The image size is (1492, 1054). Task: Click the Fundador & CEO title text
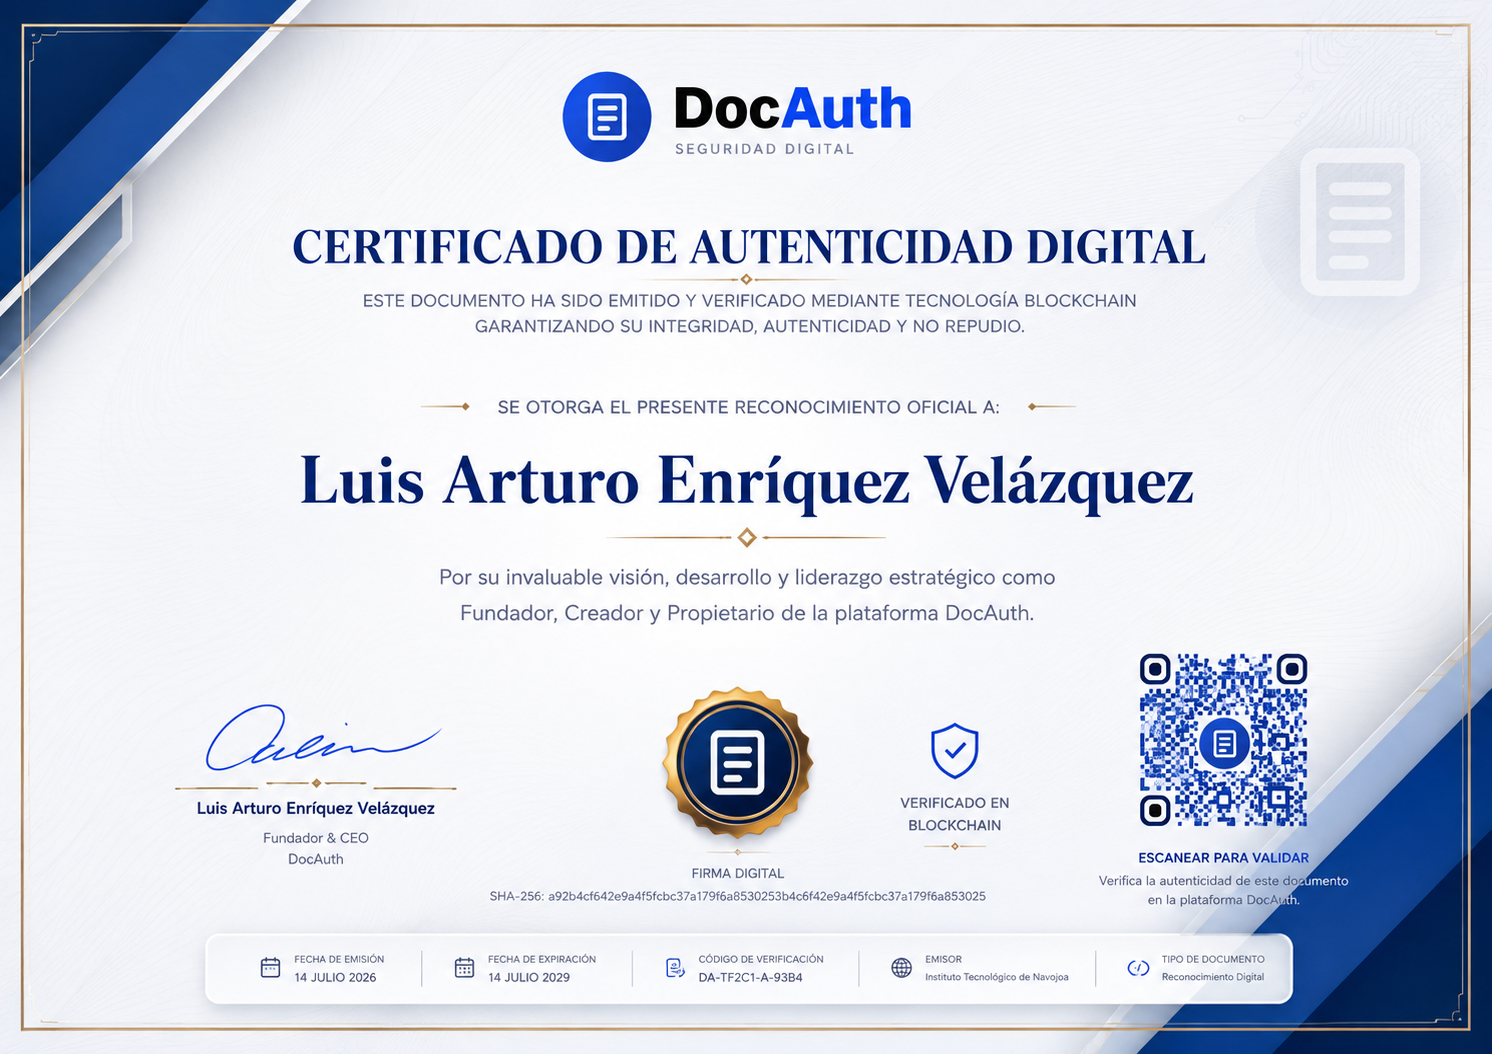coord(316,838)
